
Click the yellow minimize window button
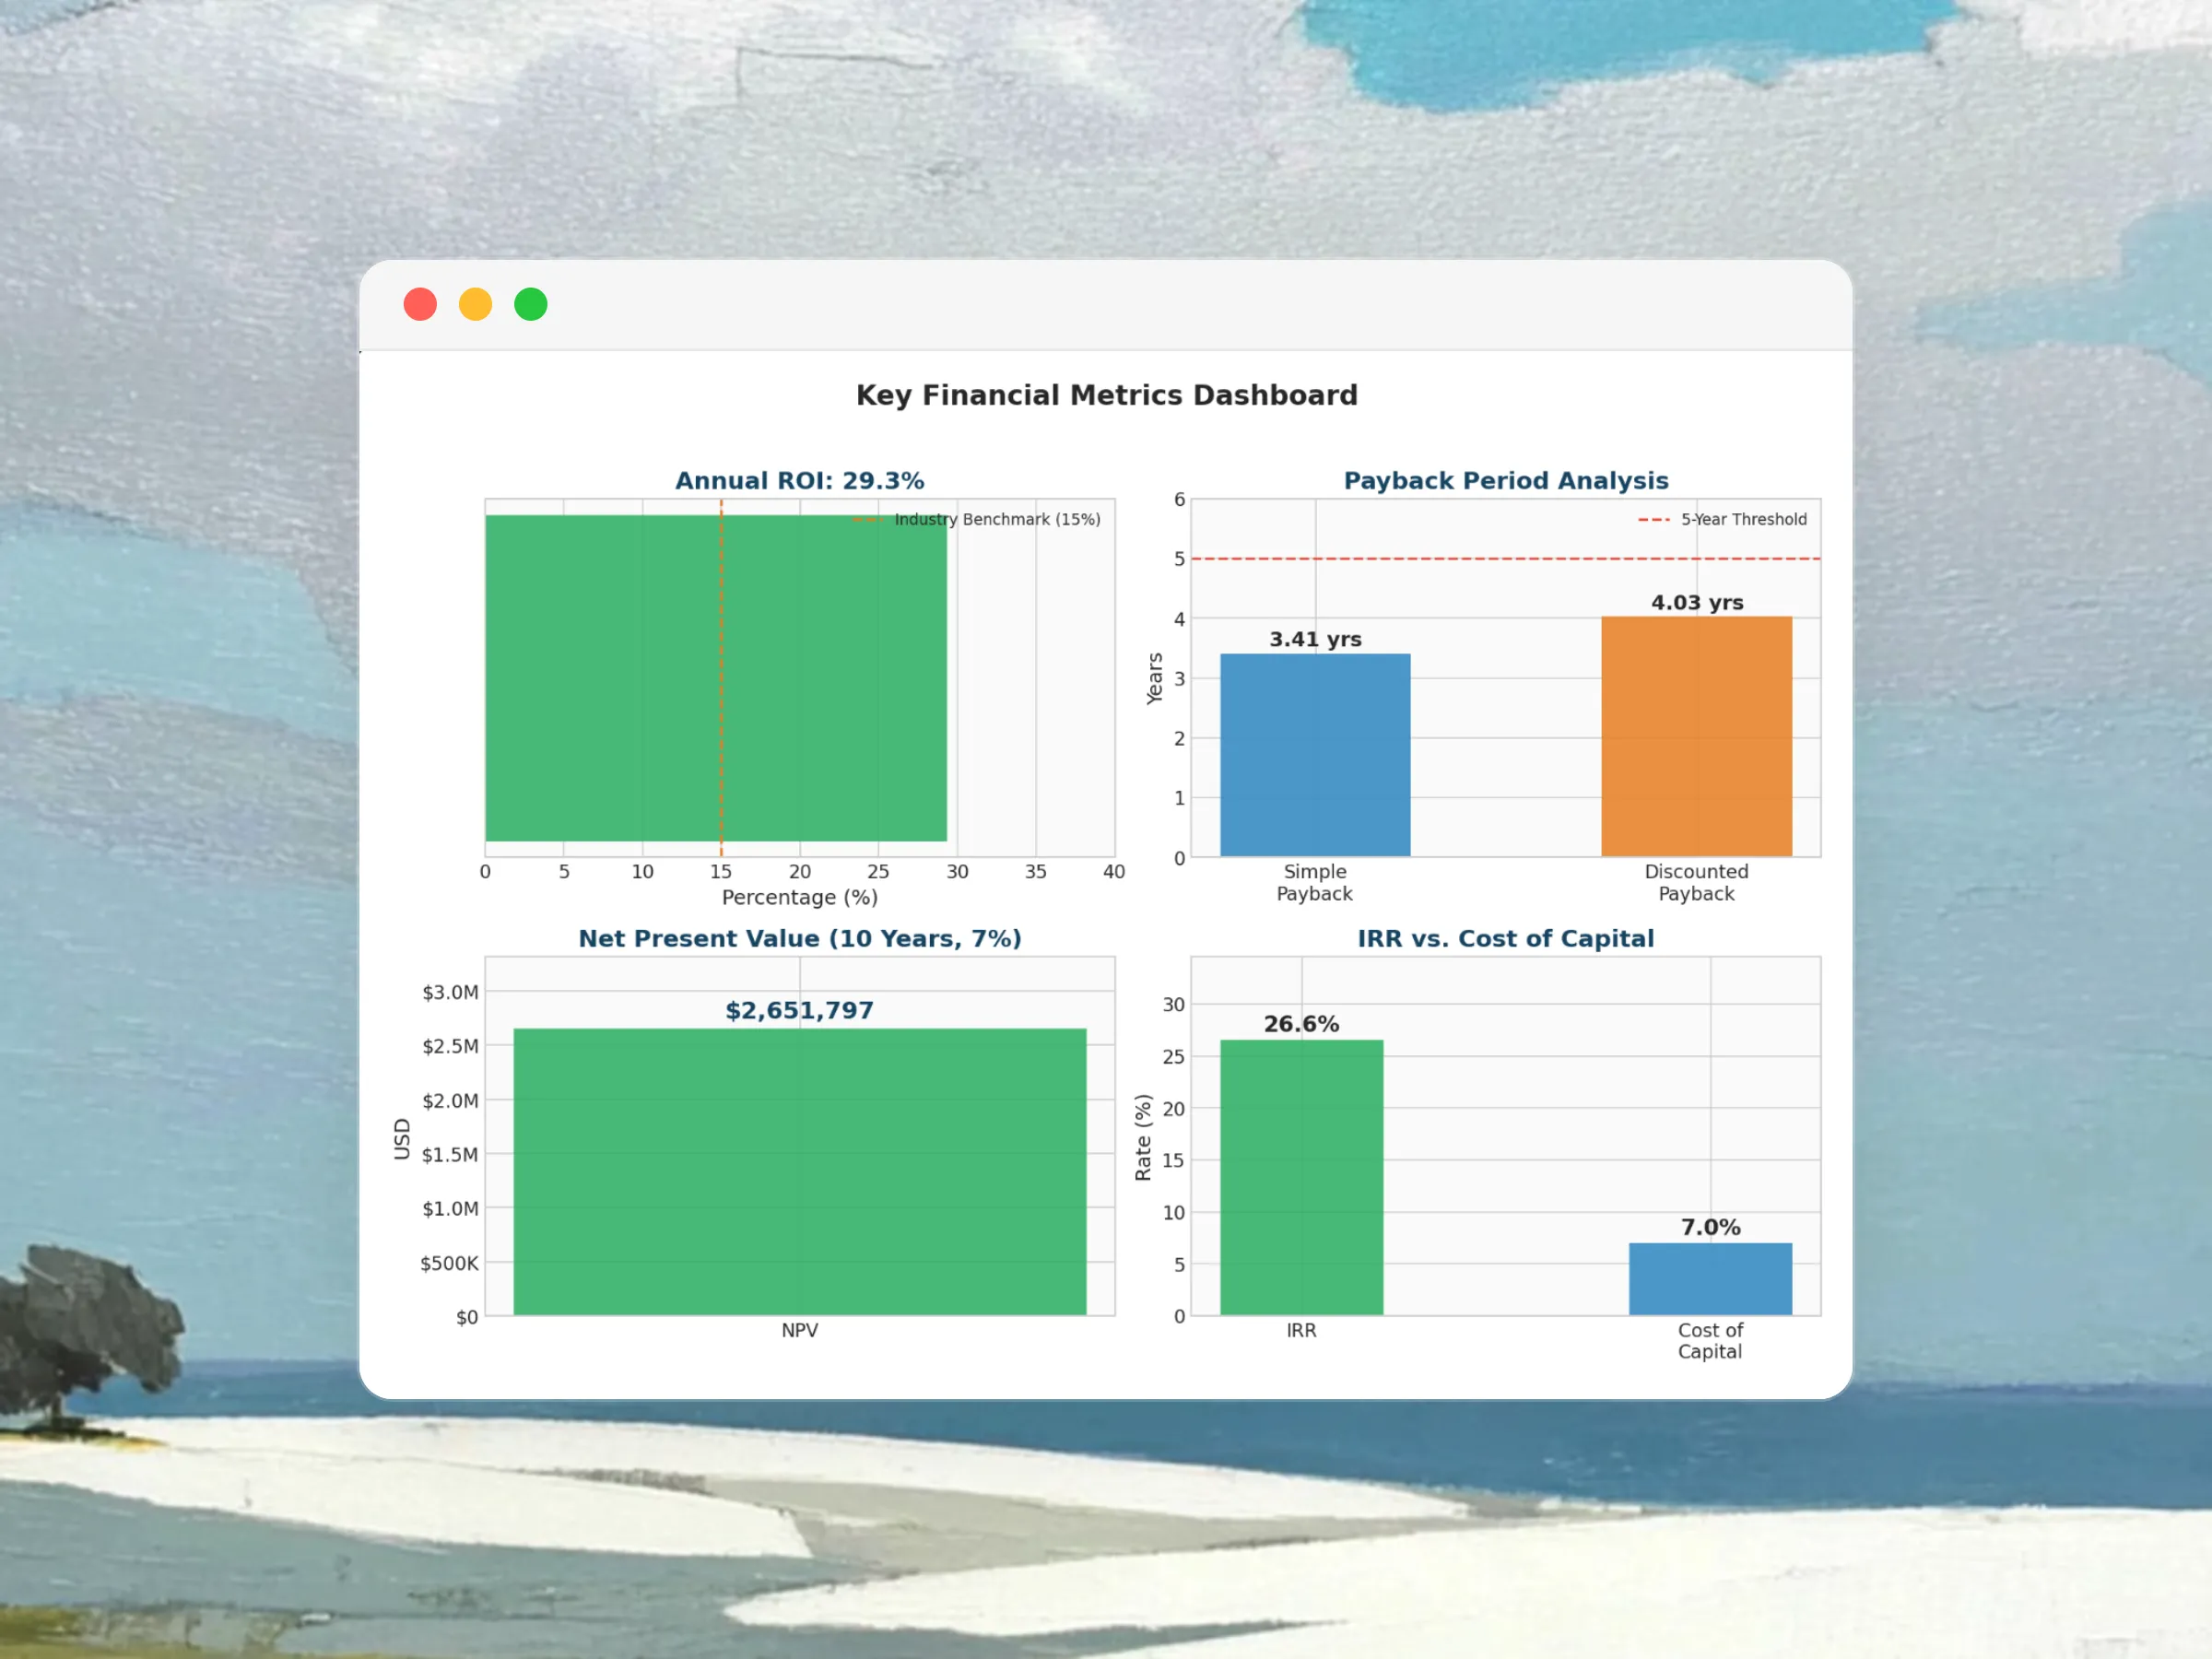pos(475,304)
